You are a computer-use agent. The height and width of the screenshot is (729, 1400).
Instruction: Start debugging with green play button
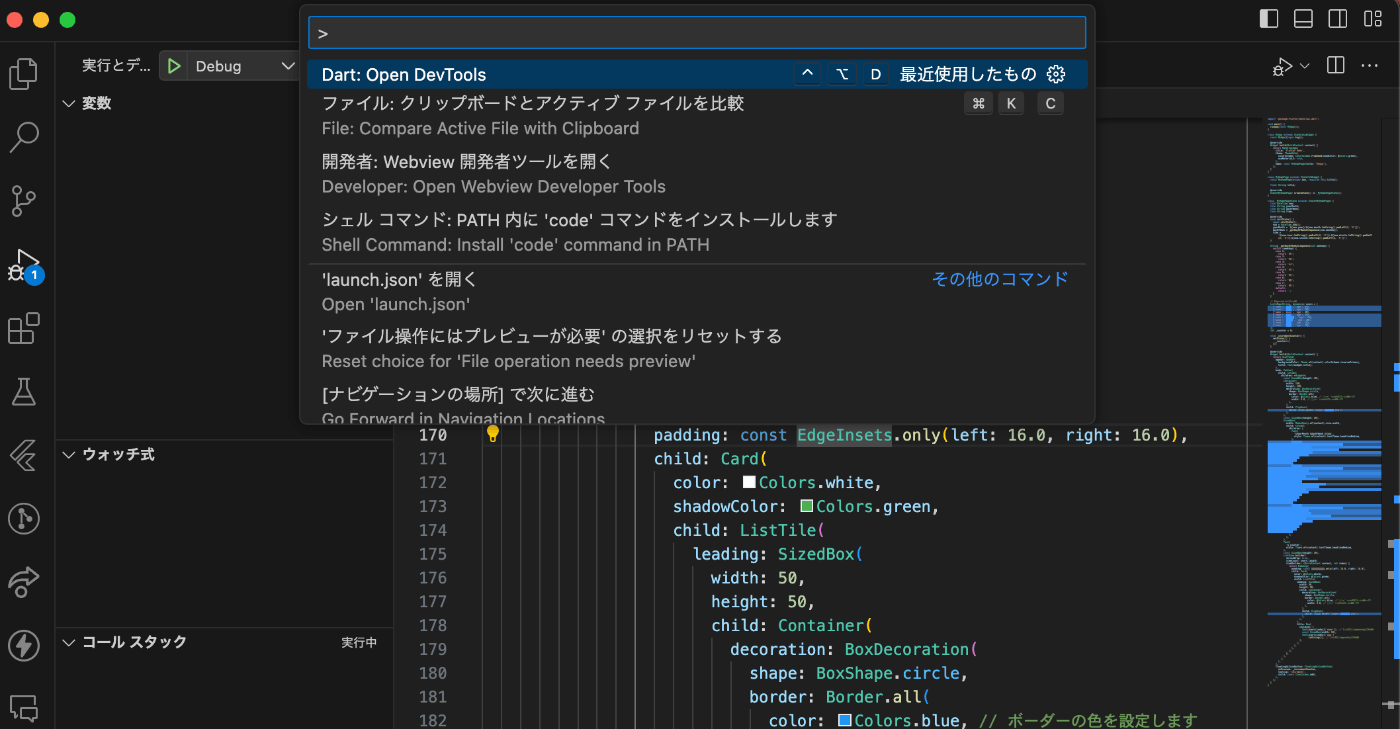pos(174,66)
